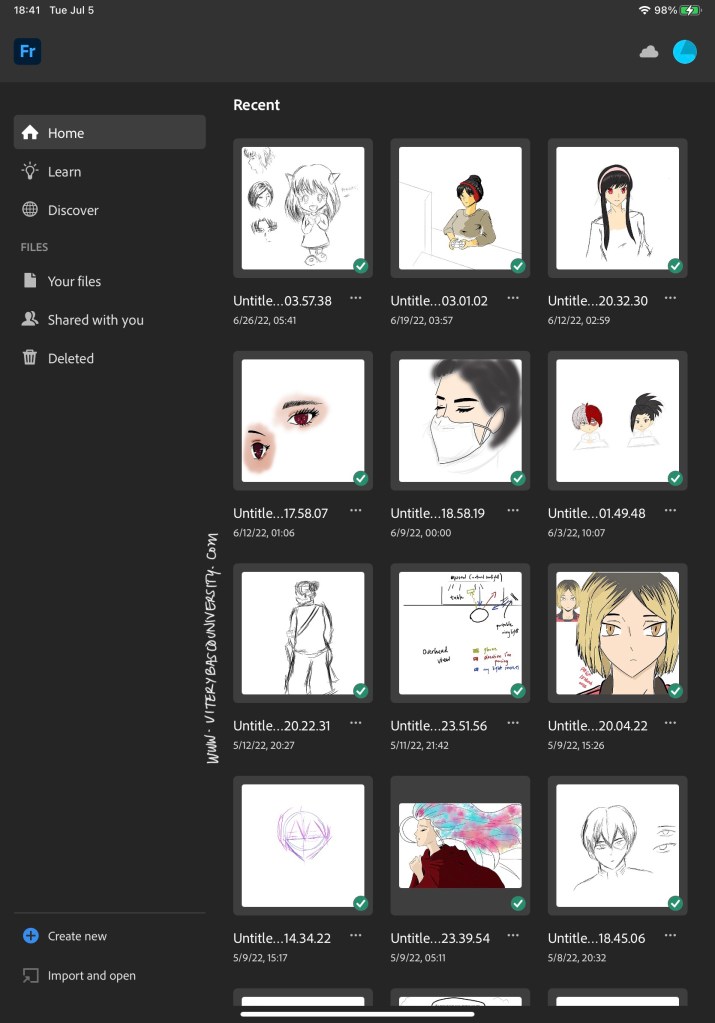The height and width of the screenshot is (1023, 715).
Task: Open the cloud sync status icon
Action: 649,52
